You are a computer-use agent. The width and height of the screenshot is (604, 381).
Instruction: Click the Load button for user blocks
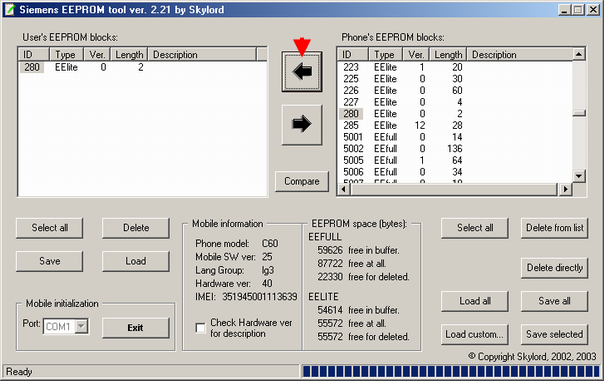pos(136,261)
